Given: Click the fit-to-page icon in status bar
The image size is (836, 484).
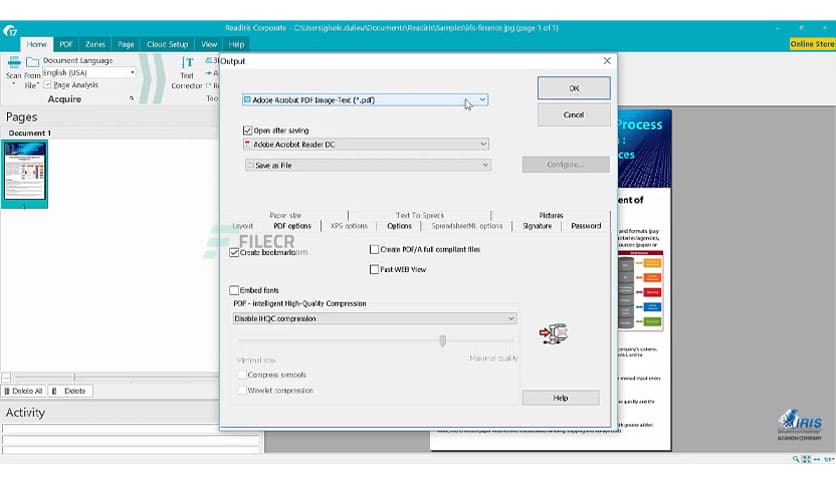Looking at the screenshot, I should pyautogui.click(x=806, y=459).
